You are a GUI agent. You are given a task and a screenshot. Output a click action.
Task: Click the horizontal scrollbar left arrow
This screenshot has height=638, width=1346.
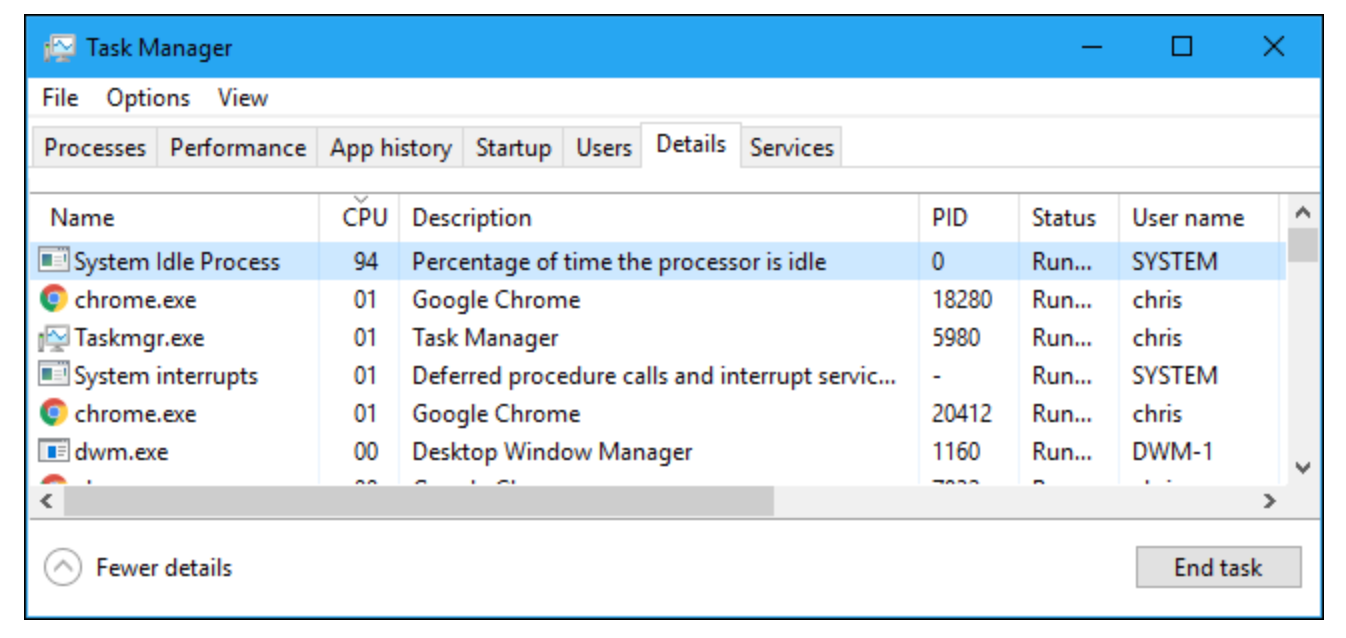(45, 501)
